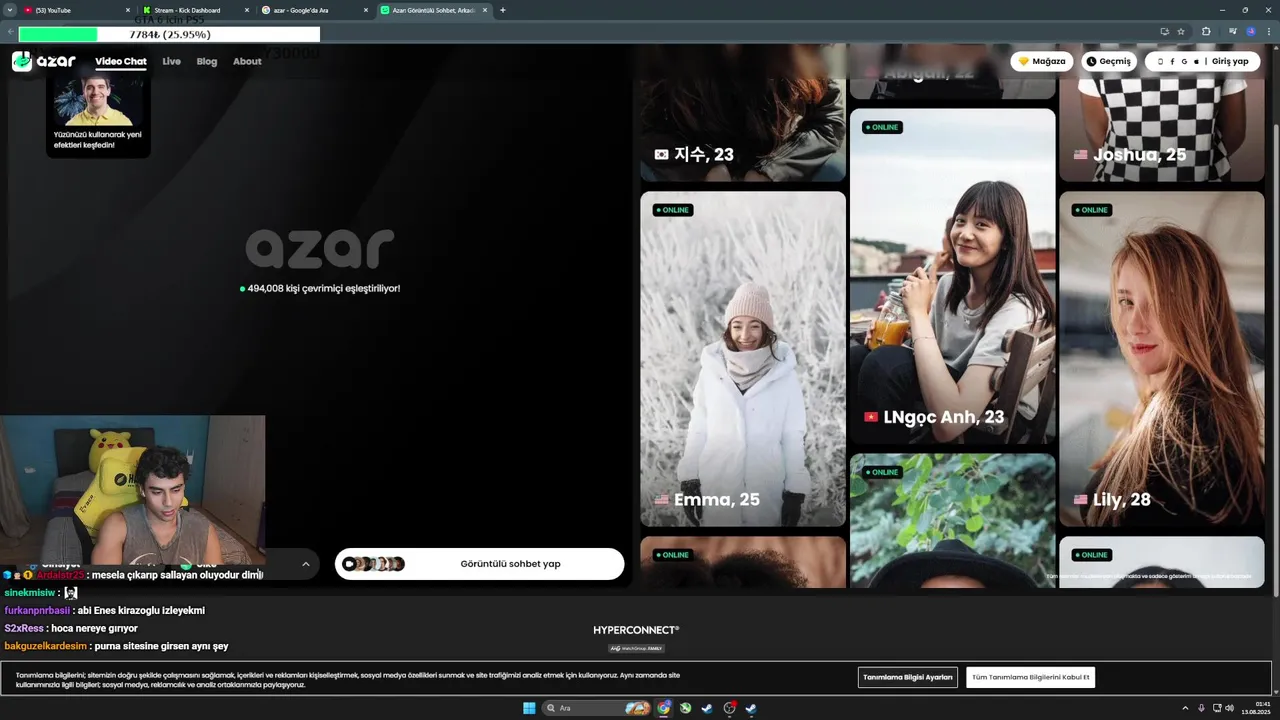Click the Azar logo in header
The image size is (1280, 720).
pos(44,61)
